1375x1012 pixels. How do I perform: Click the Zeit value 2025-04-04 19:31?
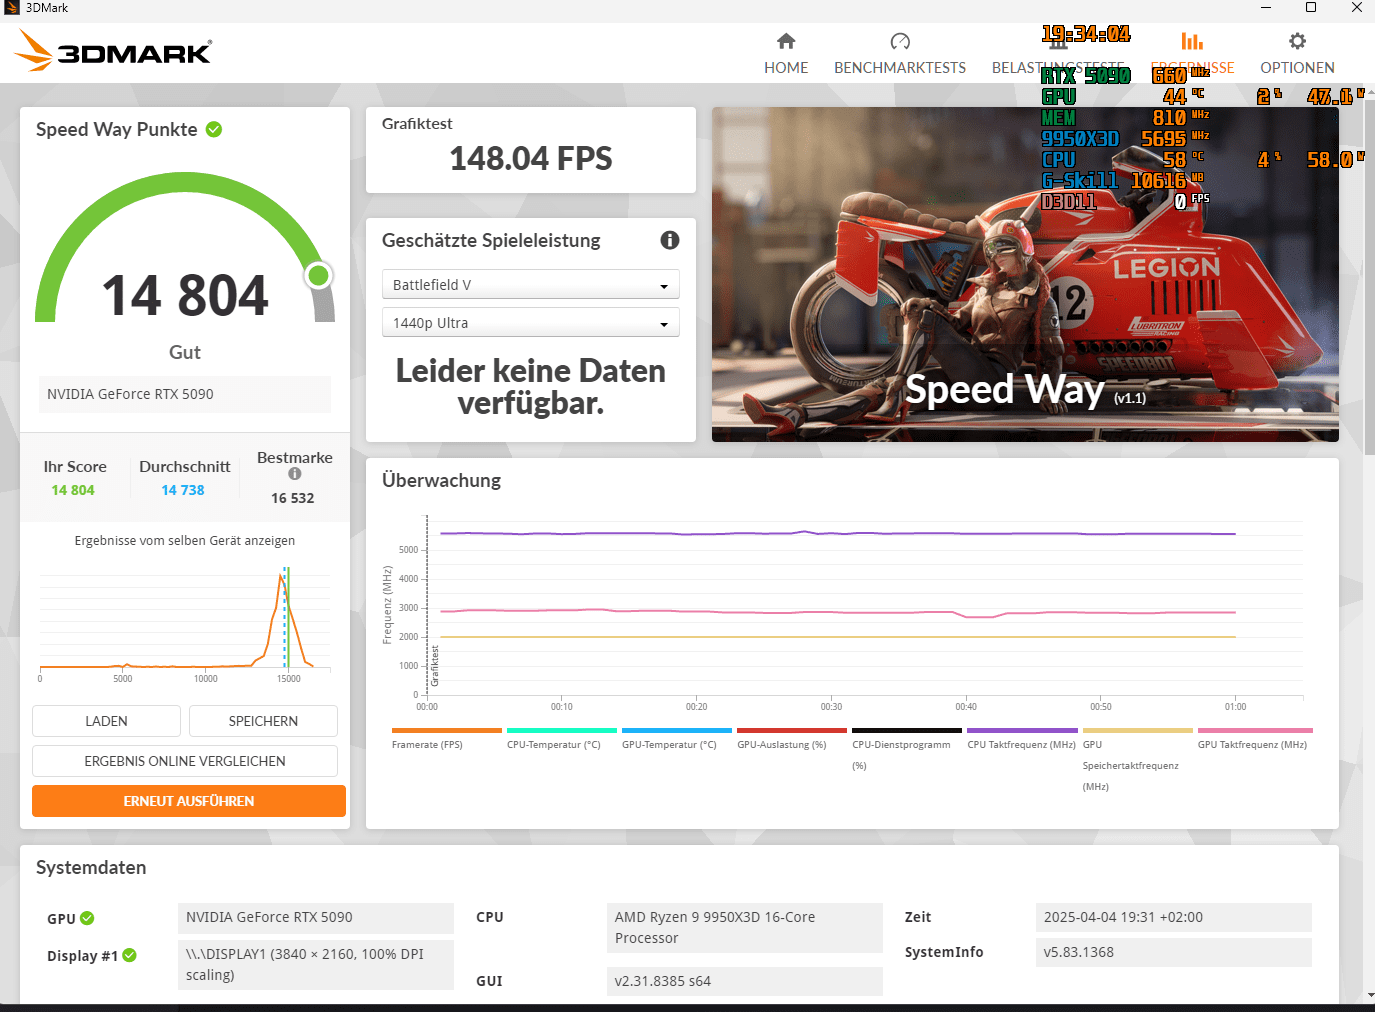(x=1174, y=917)
